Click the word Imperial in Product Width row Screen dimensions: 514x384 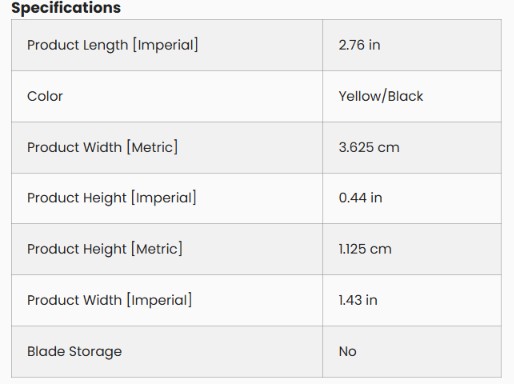click(159, 300)
